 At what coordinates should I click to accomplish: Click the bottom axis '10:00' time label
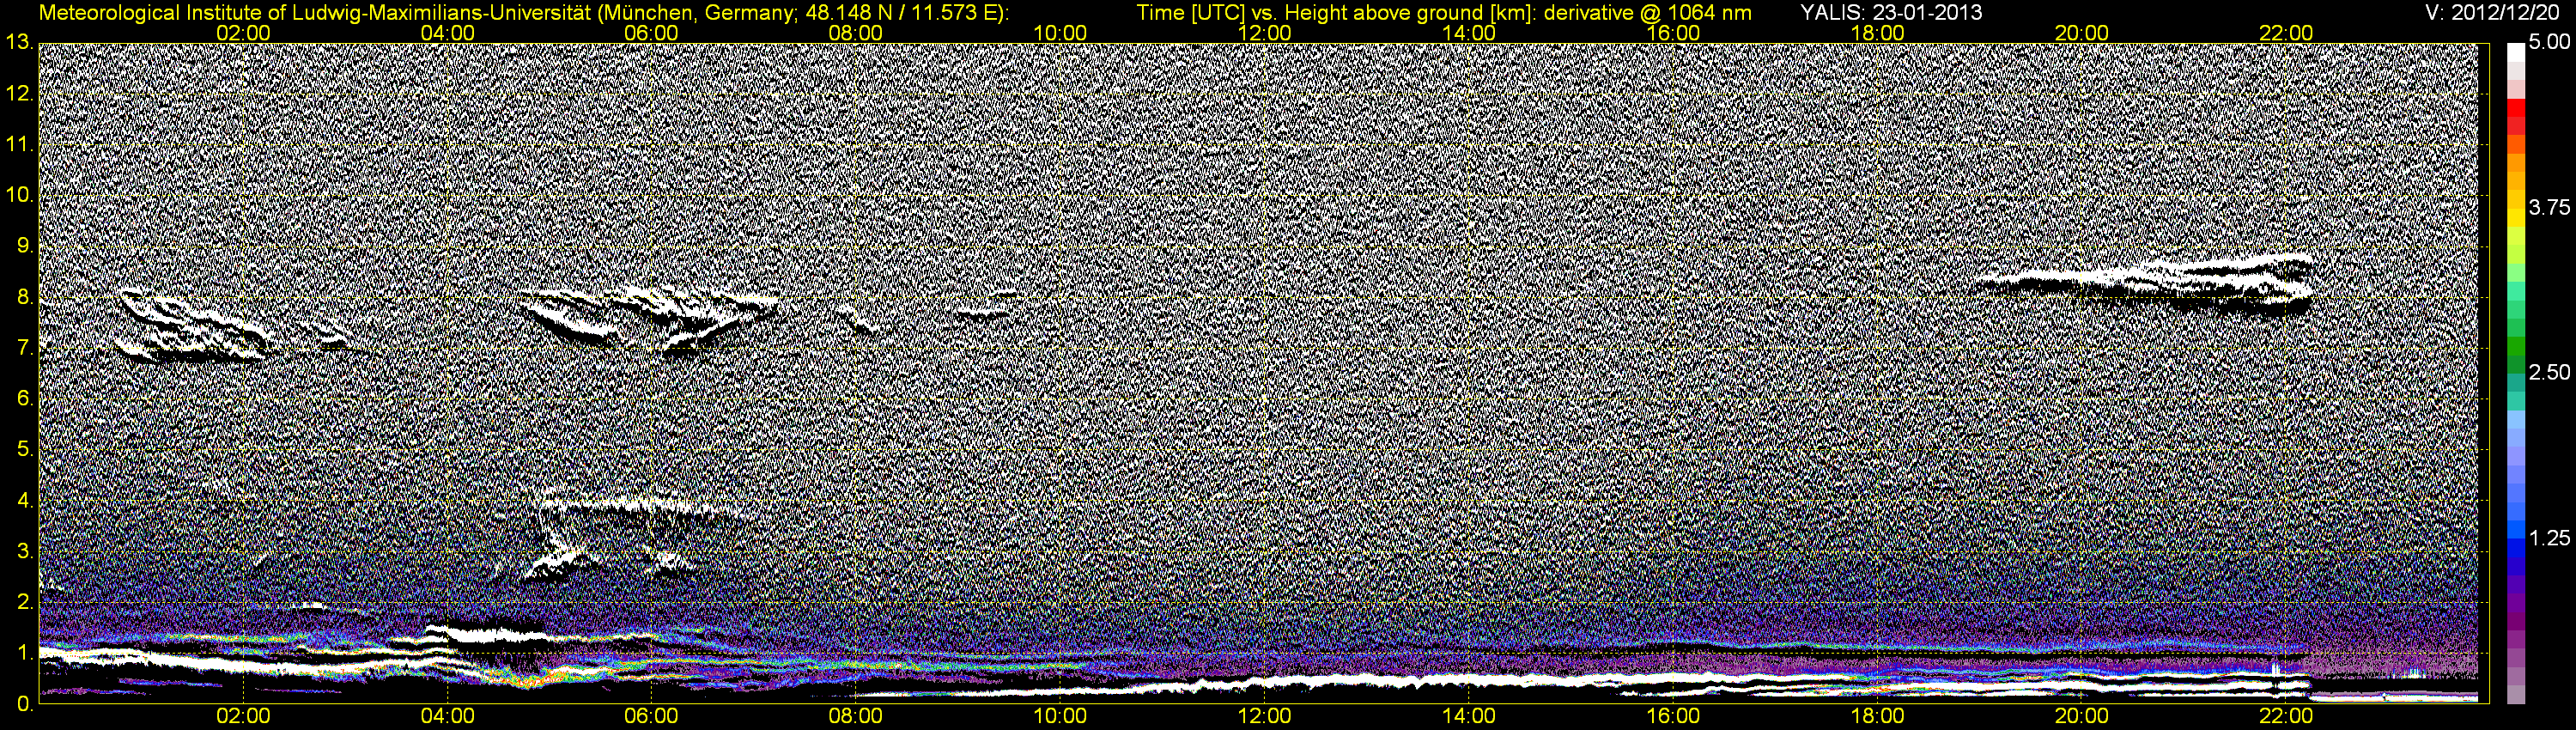click(x=1061, y=717)
